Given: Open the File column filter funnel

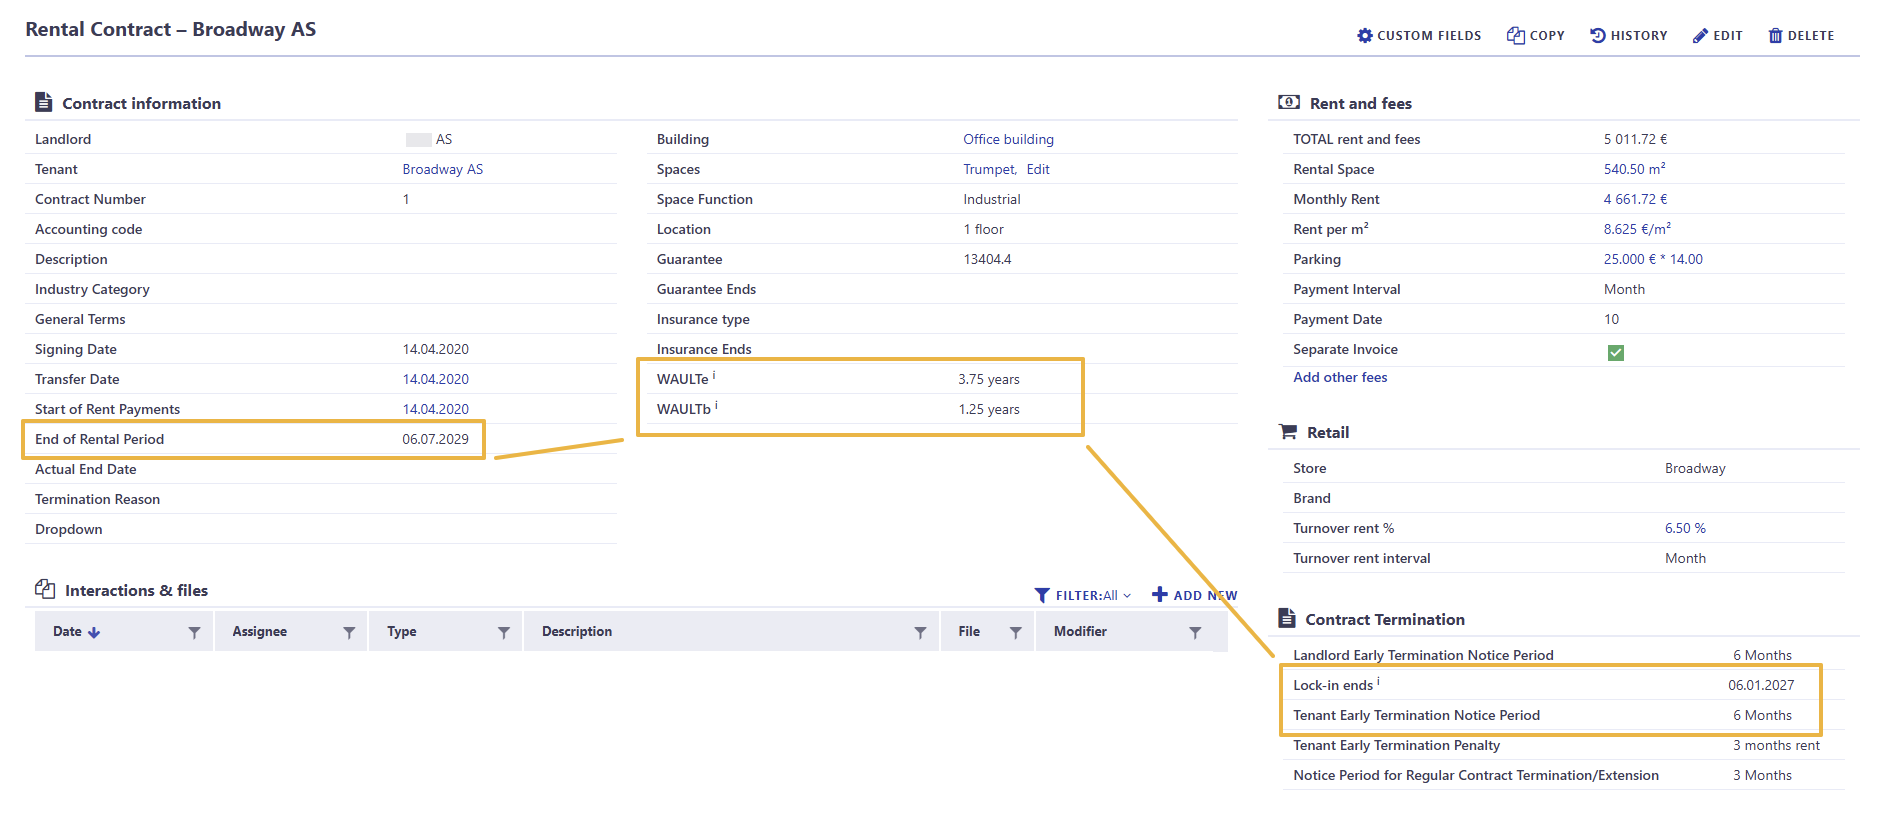Looking at the screenshot, I should point(1015,632).
